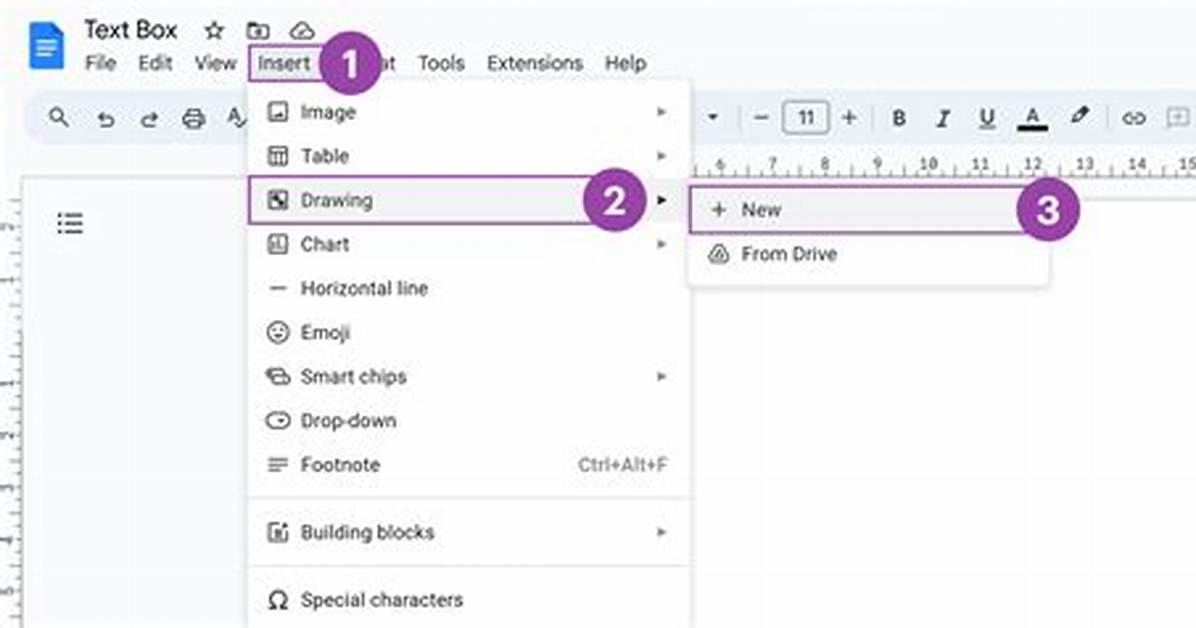This screenshot has width=1196, height=628.
Task: Open the move to folder icon
Action: tap(258, 31)
